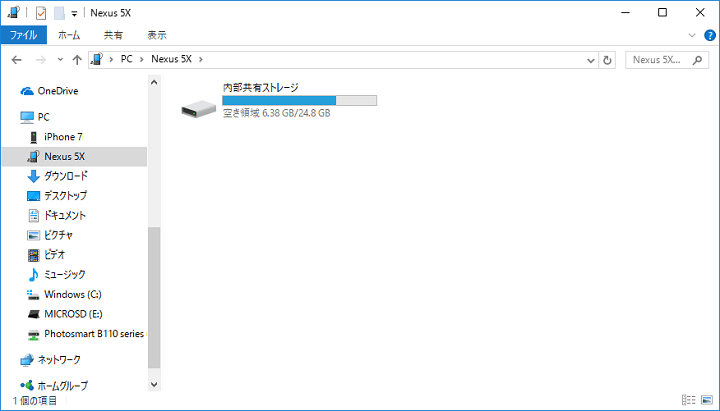
Task: Click the navigation pane scrollbar thumb
Action: pyautogui.click(x=154, y=298)
